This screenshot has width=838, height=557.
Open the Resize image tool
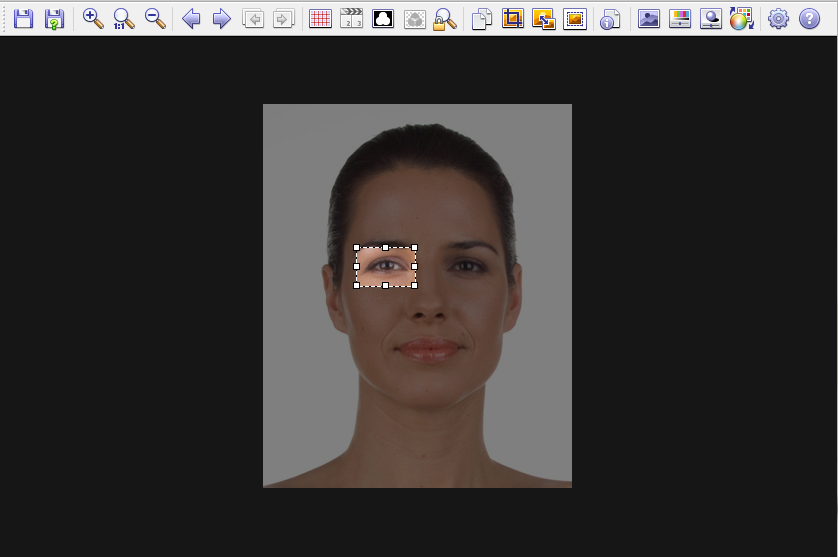(x=544, y=19)
